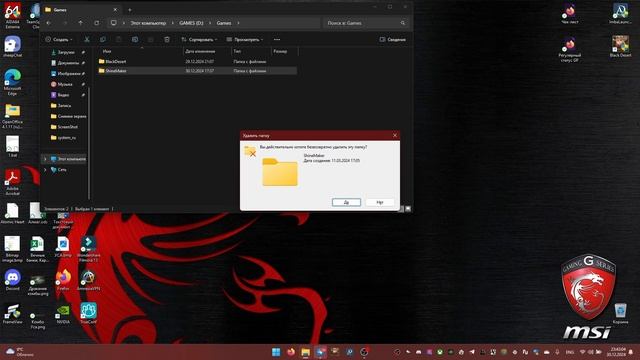
Task: Click the Xbox tray icon
Action: coord(440,352)
